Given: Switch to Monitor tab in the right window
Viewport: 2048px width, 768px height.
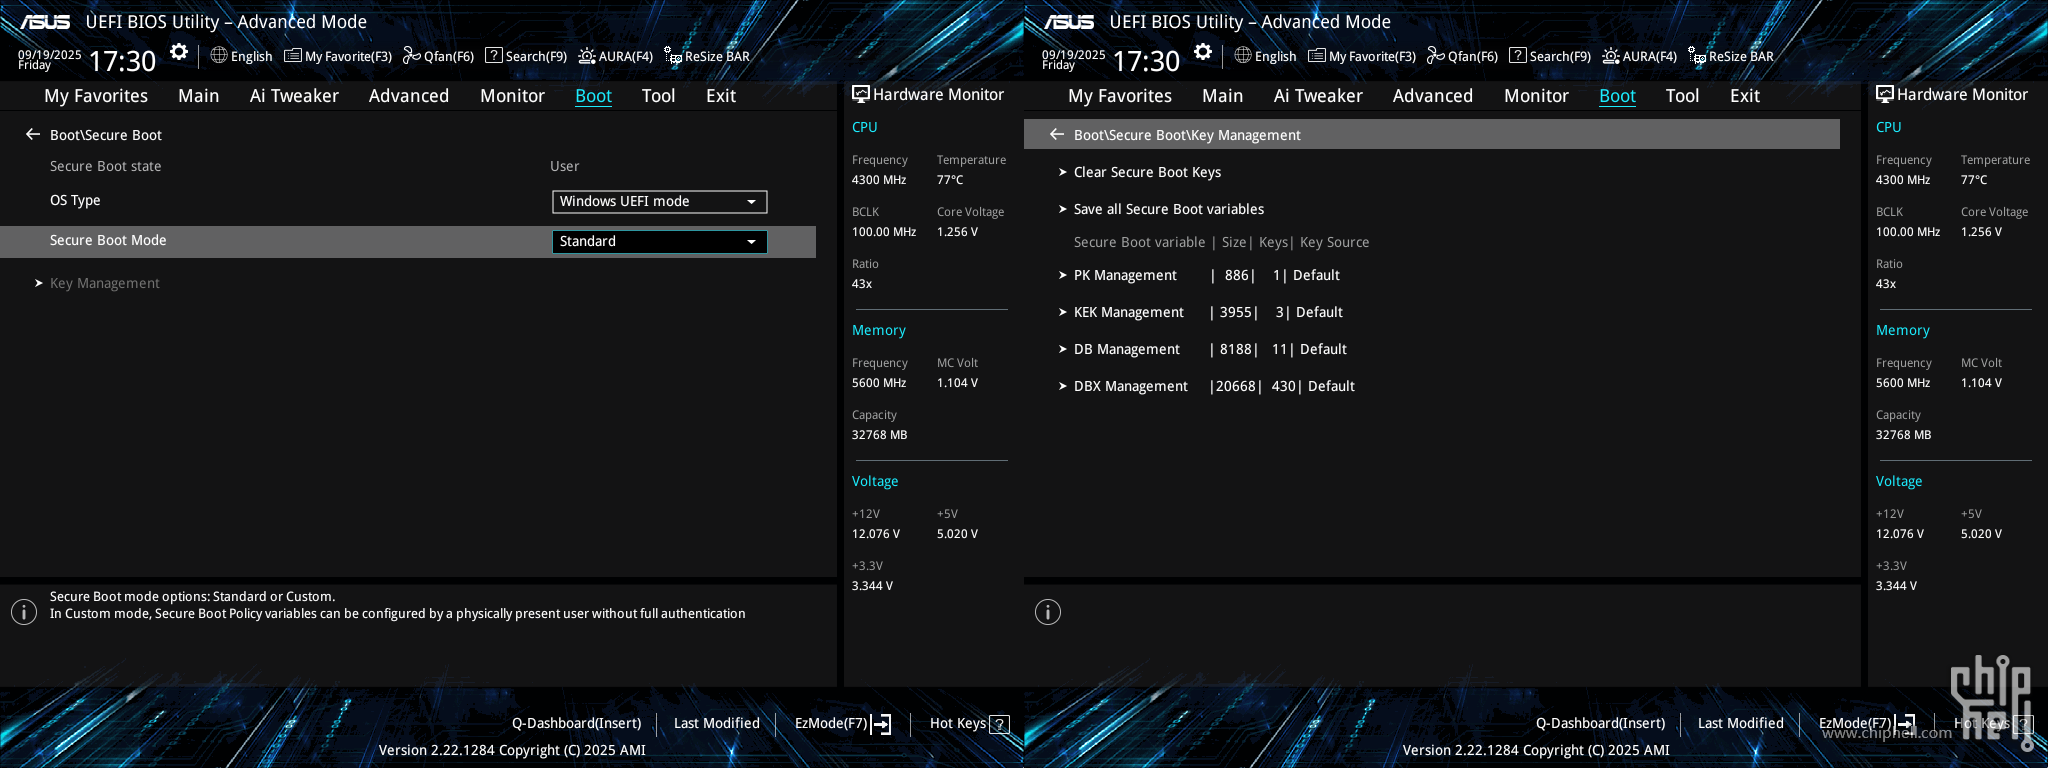Looking at the screenshot, I should click(x=1537, y=96).
